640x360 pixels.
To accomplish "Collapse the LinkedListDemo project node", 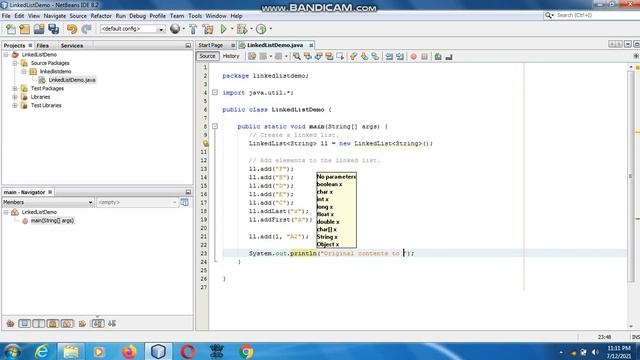I will click(x=6, y=55).
